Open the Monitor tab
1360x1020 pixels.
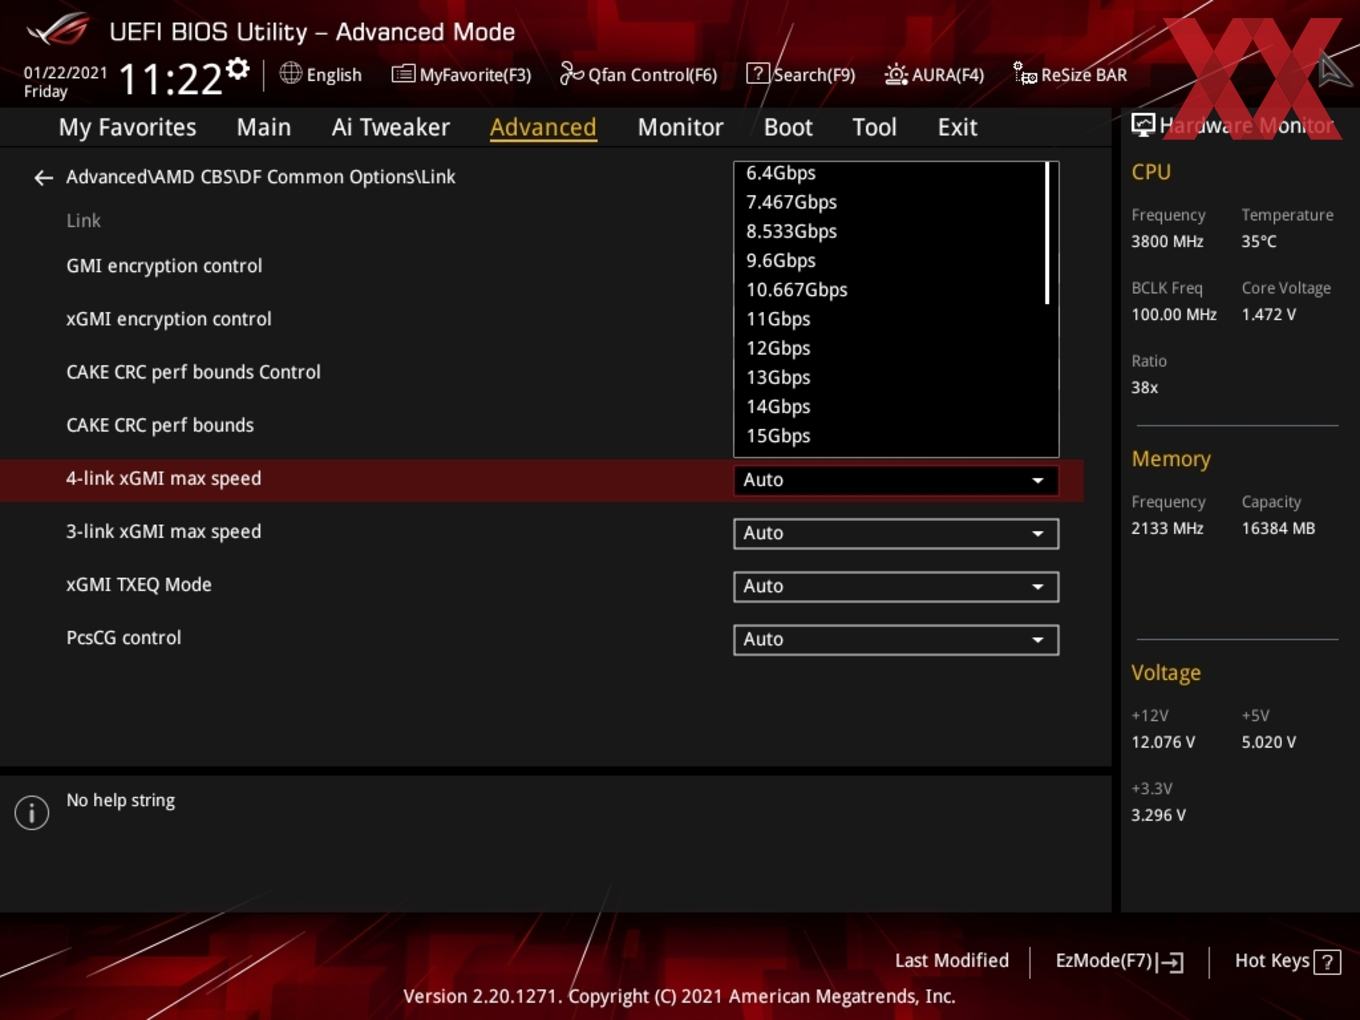tap(680, 128)
